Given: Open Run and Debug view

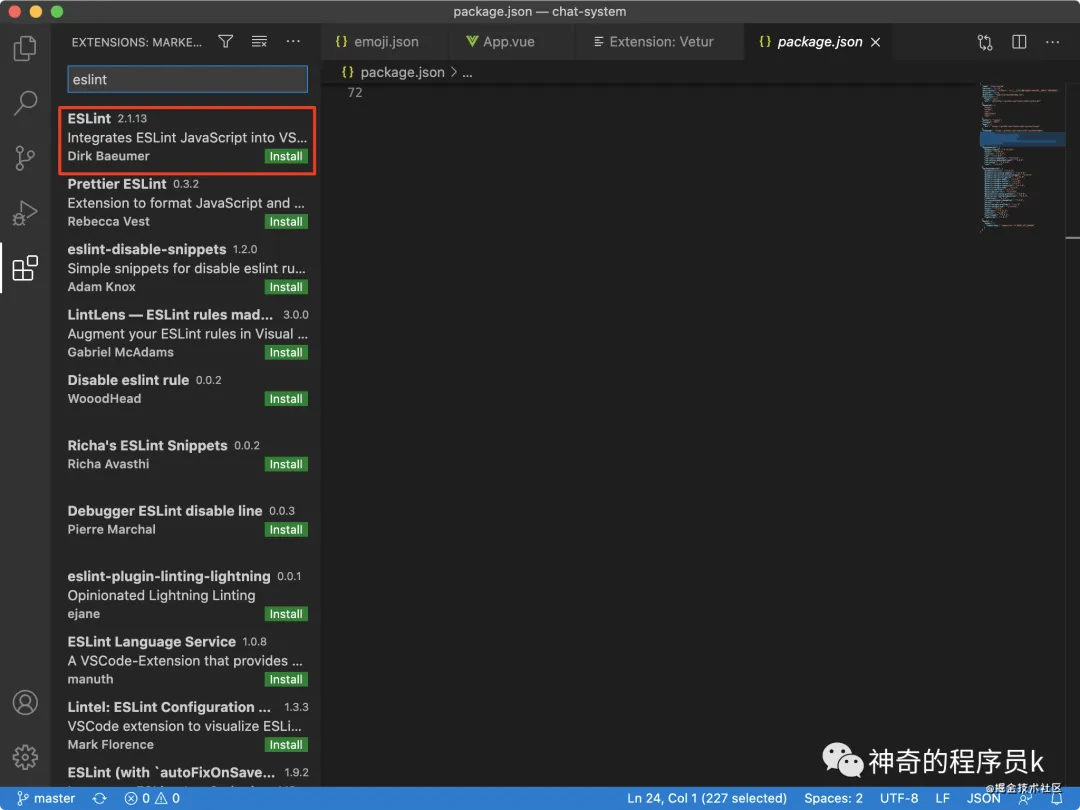Looking at the screenshot, I should click(25, 213).
